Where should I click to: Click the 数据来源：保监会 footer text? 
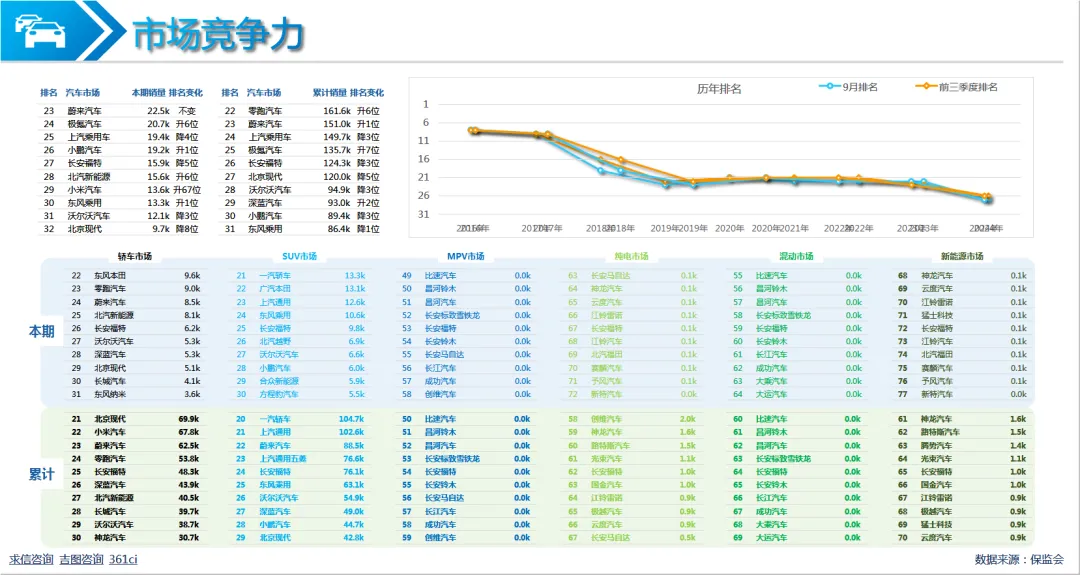pos(1020,559)
